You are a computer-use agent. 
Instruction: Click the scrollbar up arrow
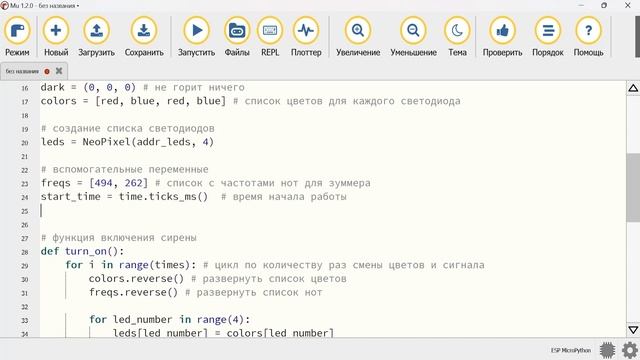click(x=633, y=88)
